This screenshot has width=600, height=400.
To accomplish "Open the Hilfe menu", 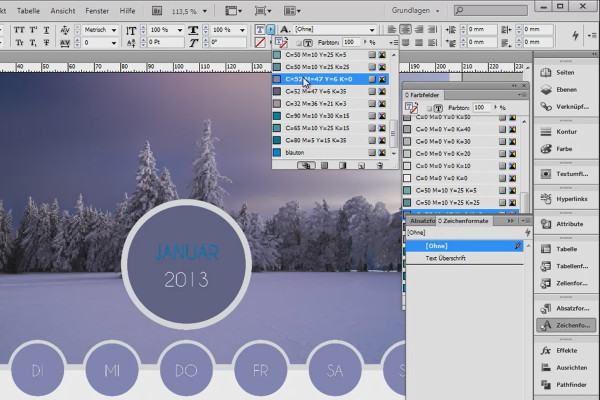I will coord(127,11).
